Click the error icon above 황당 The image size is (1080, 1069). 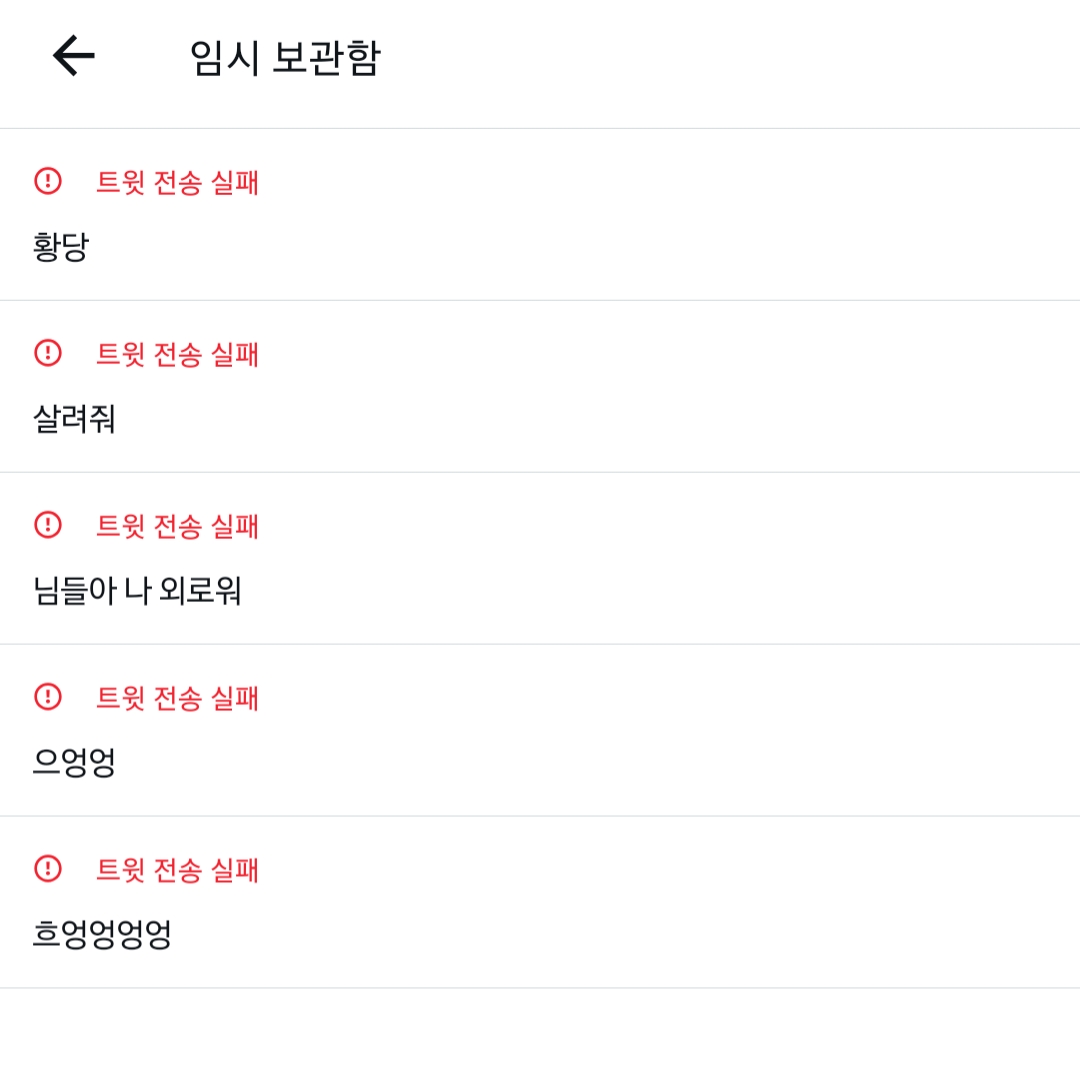[48, 181]
